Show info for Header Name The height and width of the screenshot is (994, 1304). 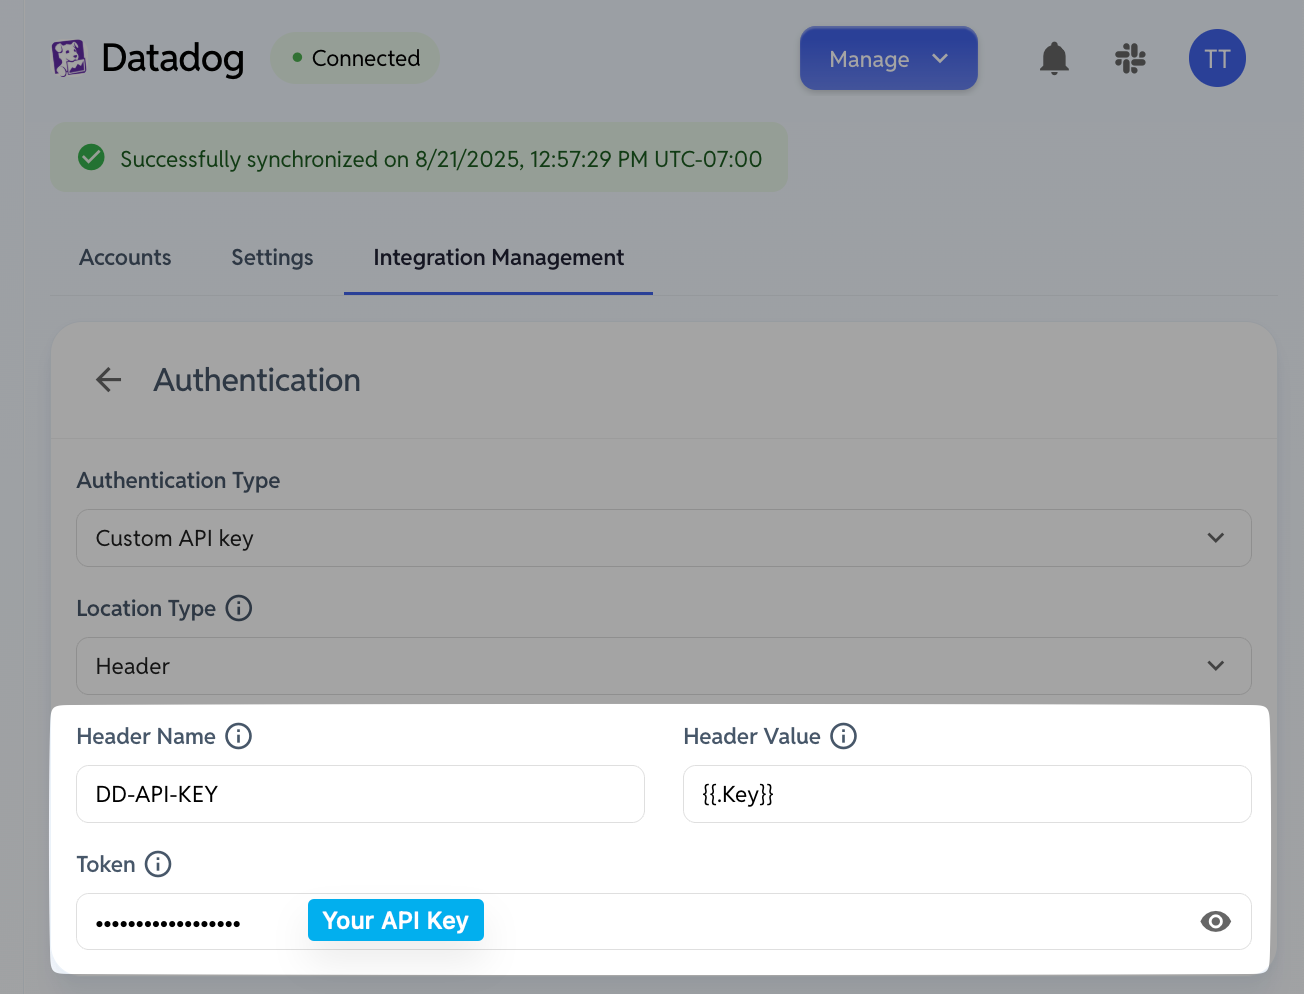[239, 736]
